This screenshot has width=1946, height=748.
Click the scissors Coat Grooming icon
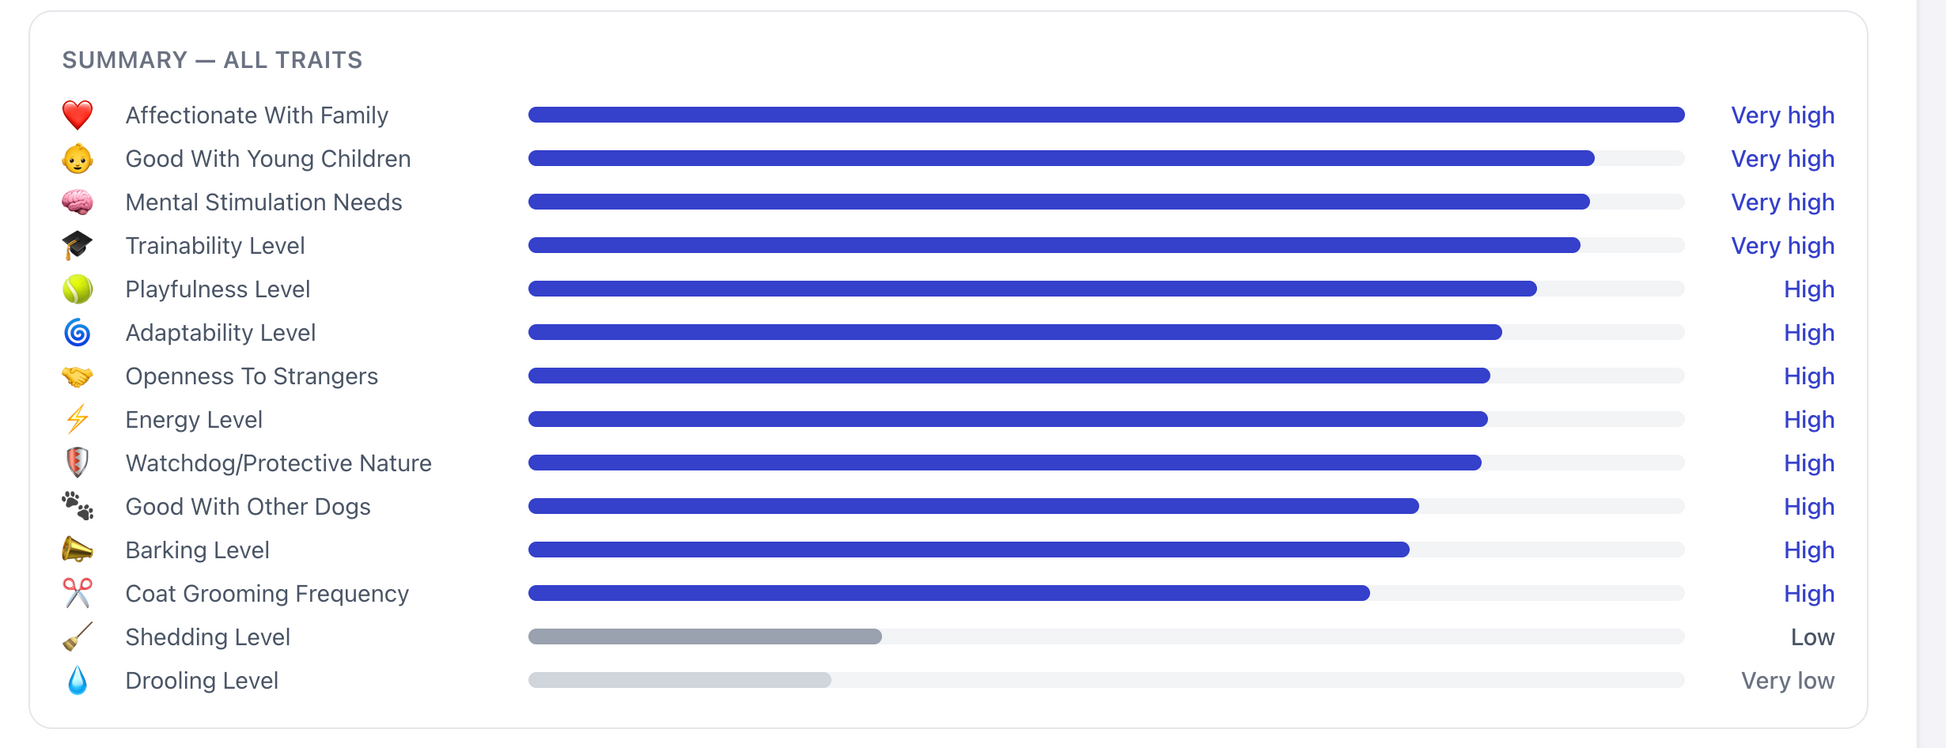77,594
